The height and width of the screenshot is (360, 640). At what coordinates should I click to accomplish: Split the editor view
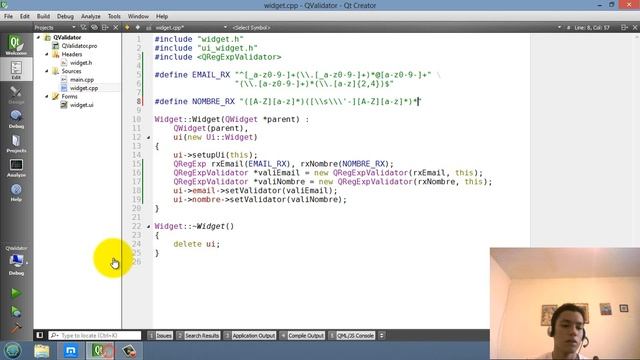click(624, 27)
